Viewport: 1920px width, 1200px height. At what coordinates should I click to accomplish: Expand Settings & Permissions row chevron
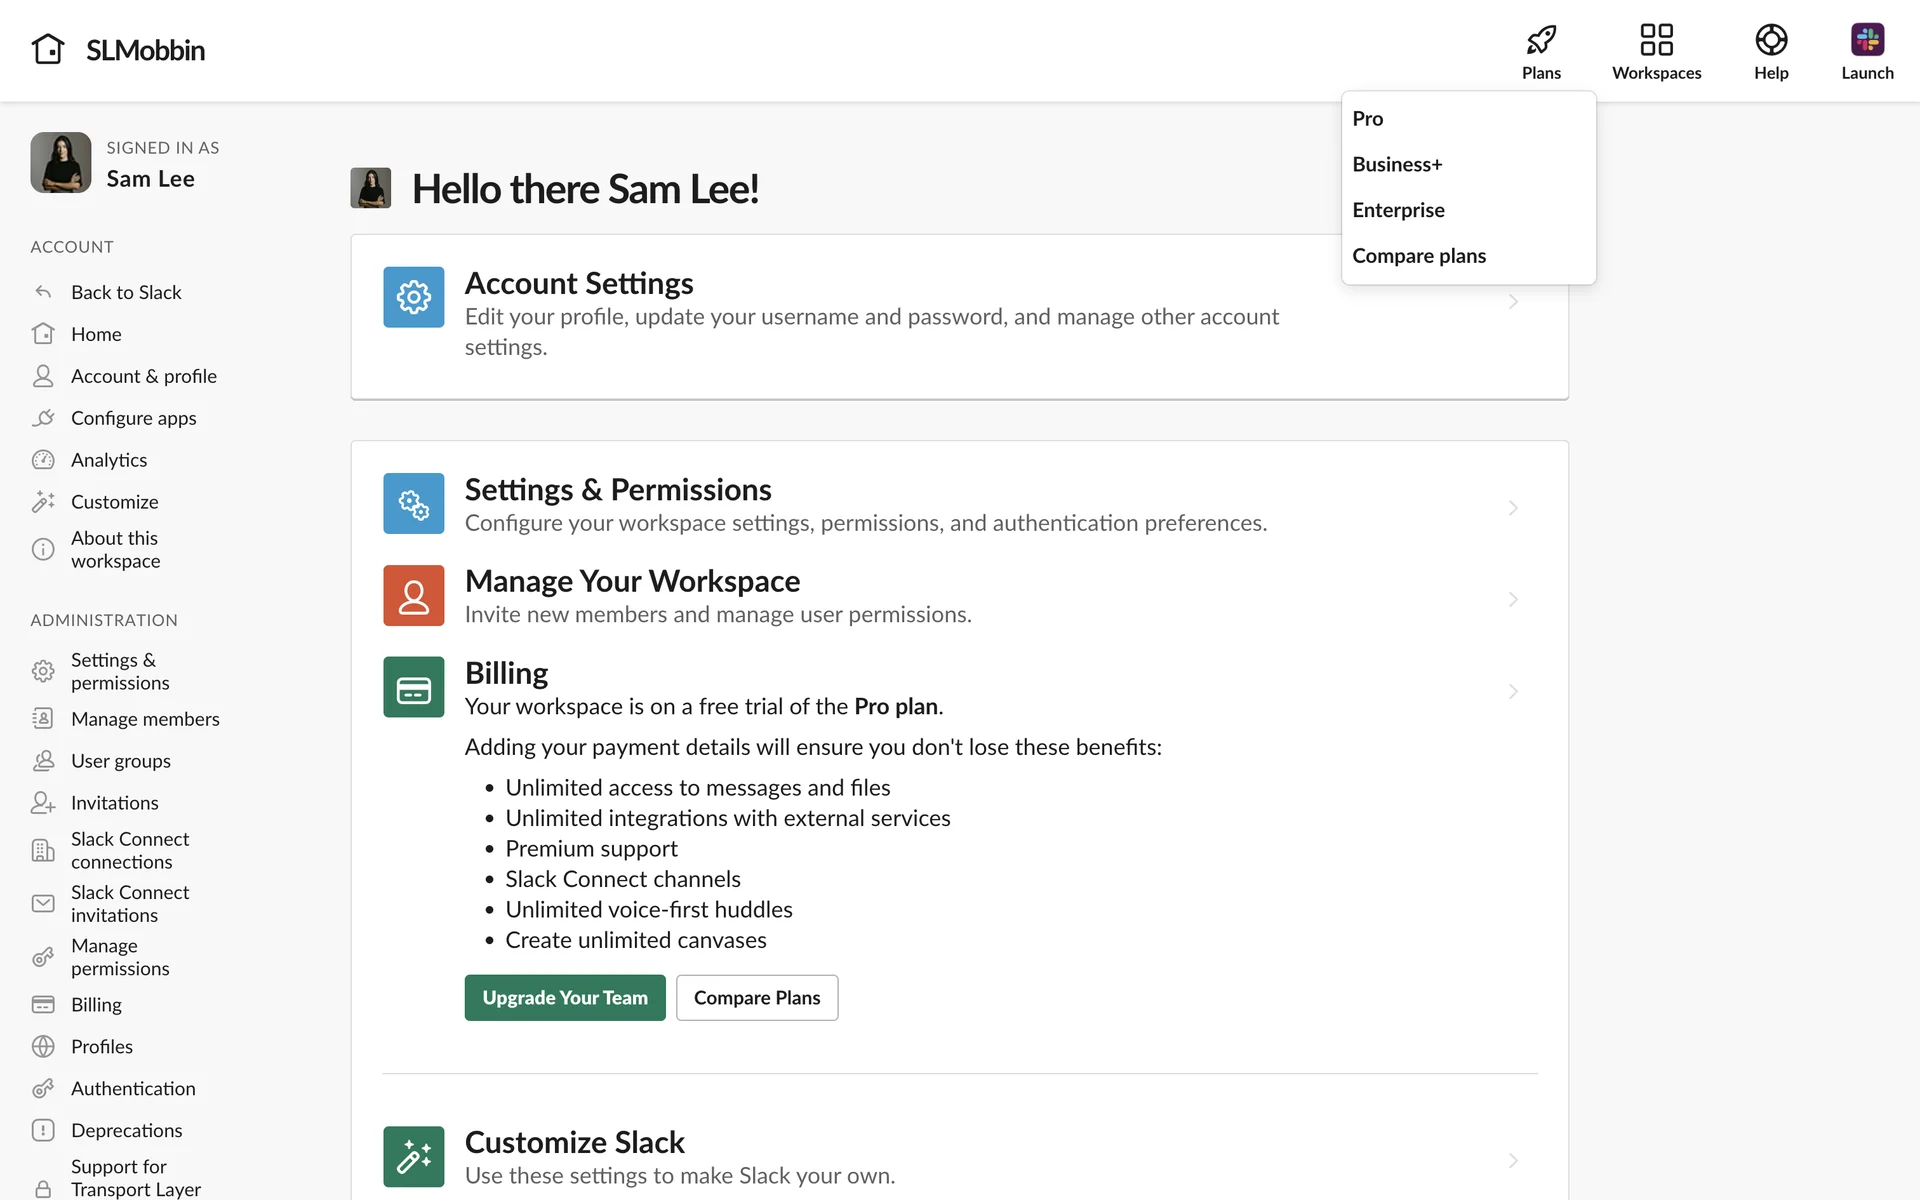tap(1513, 508)
